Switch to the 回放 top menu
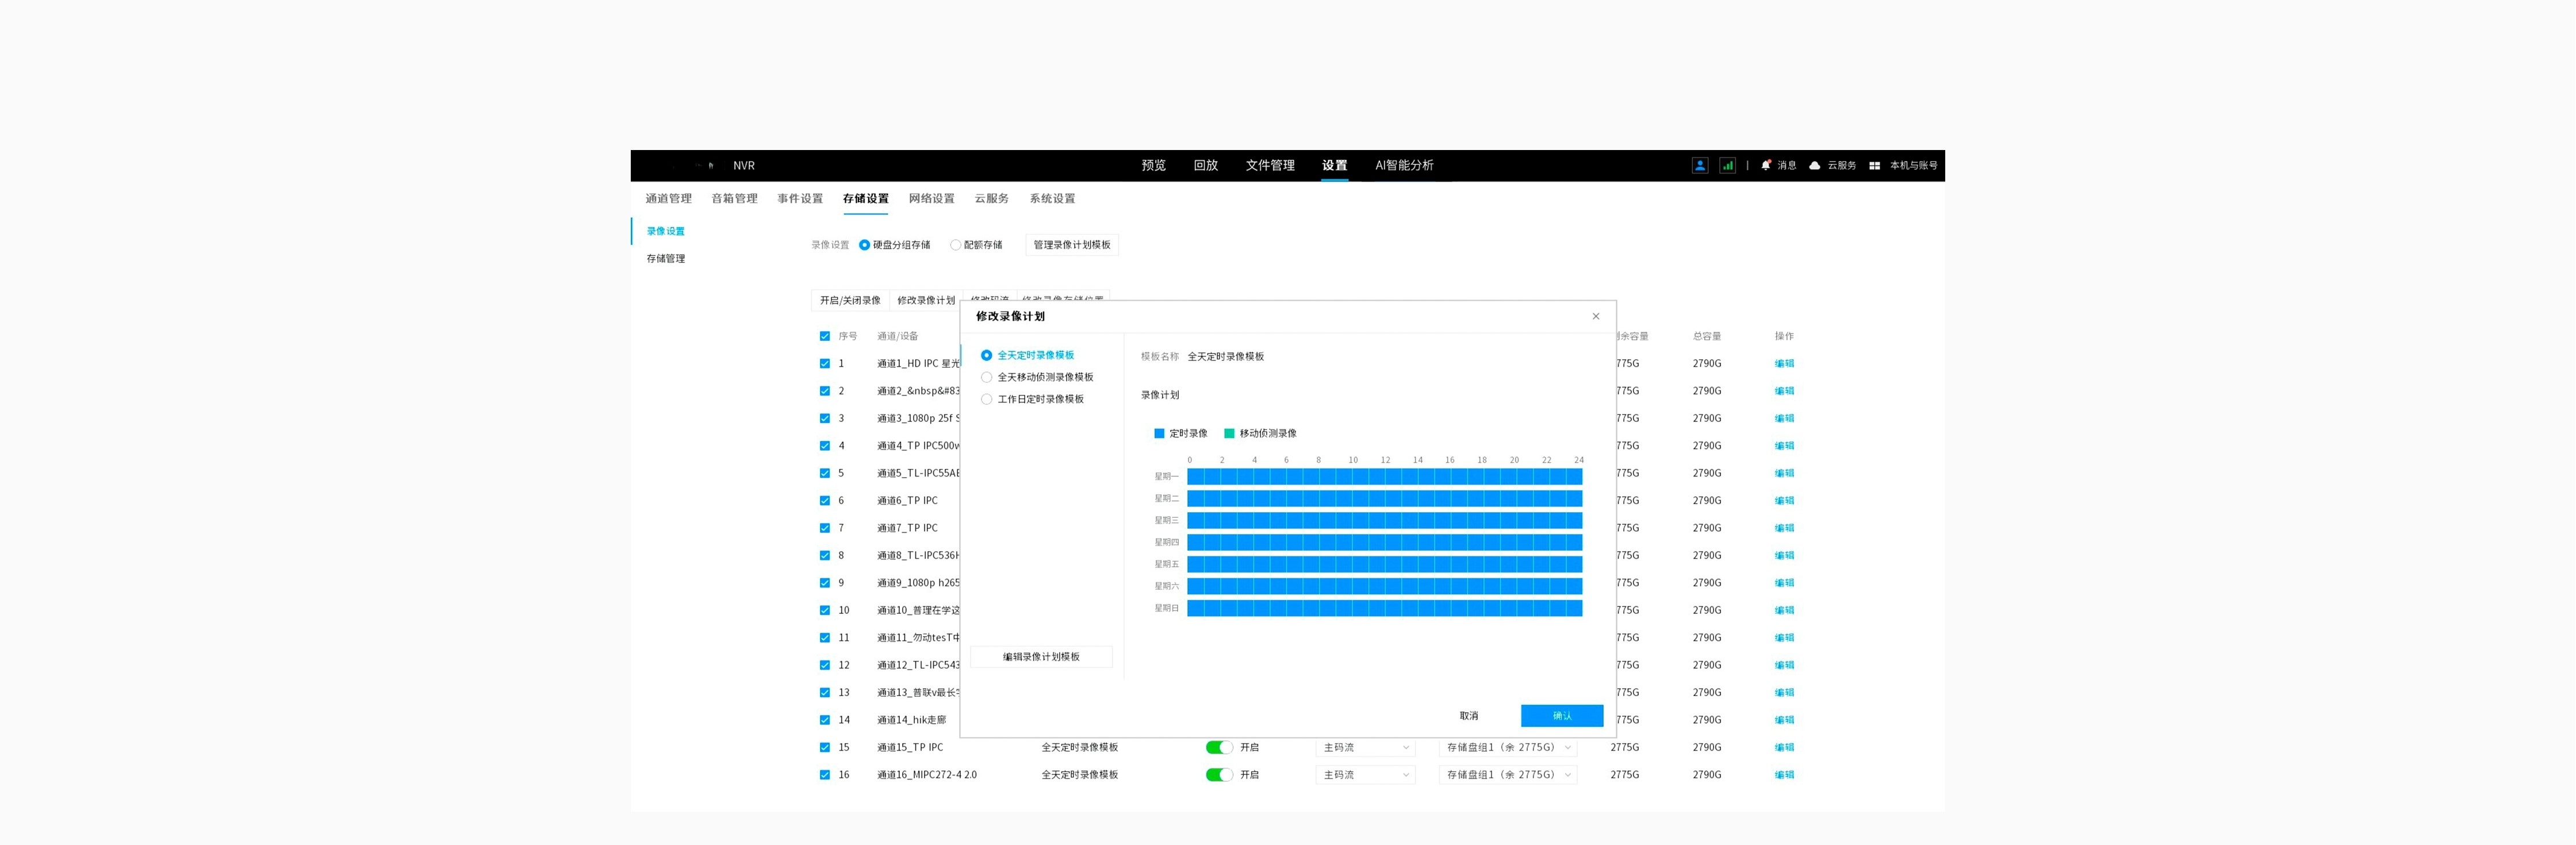 (x=1205, y=166)
